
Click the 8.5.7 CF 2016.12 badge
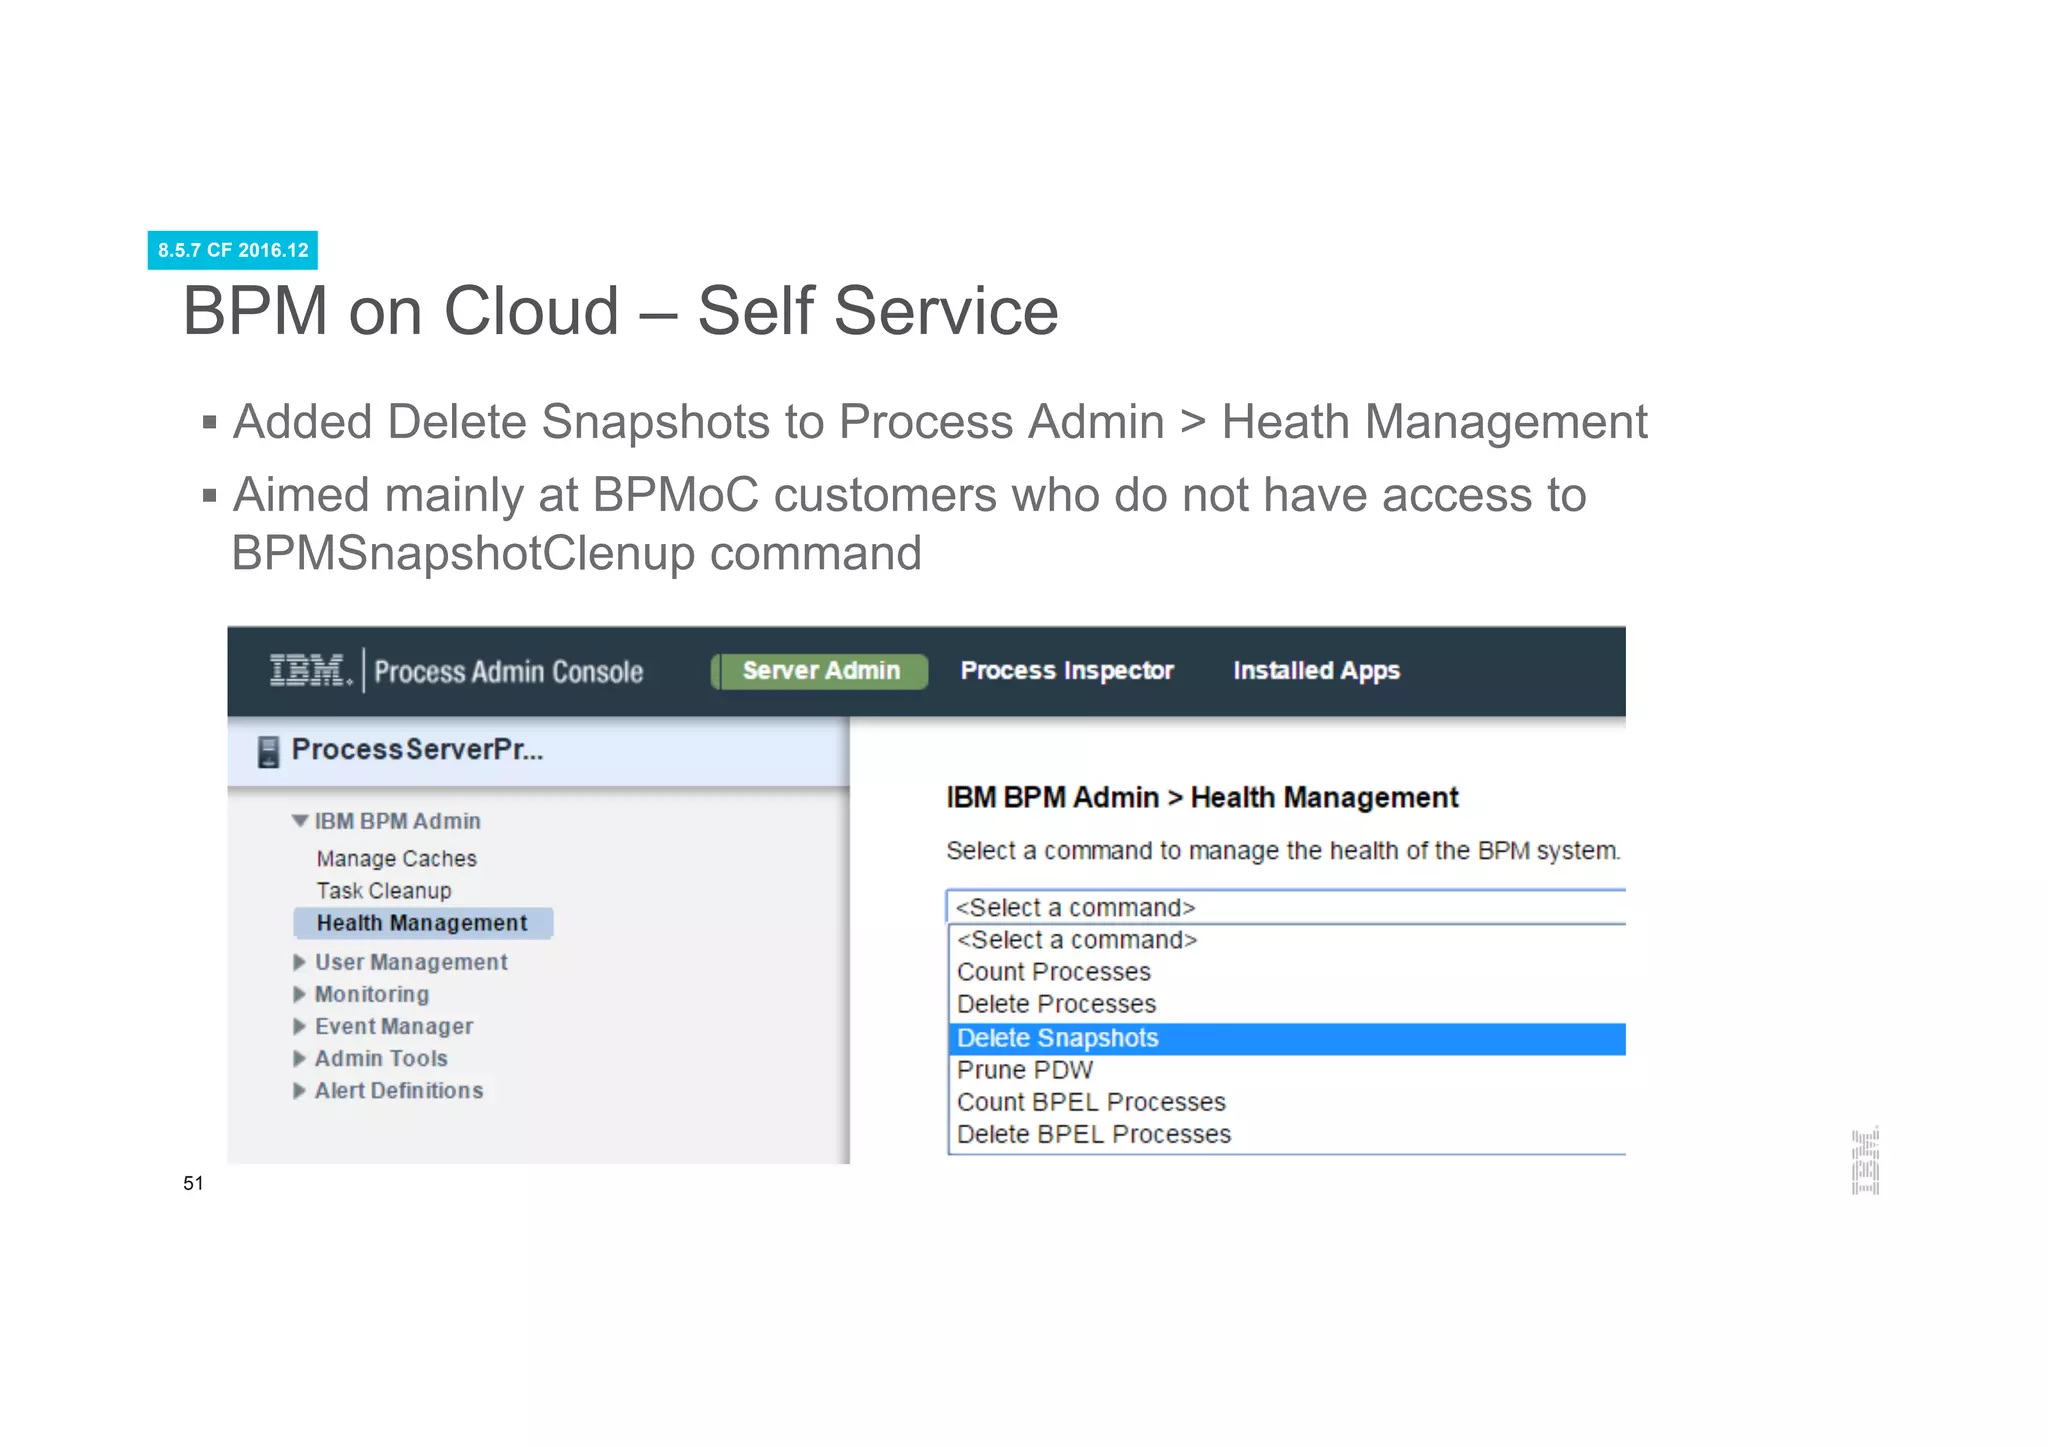pyautogui.click(x=233, y=250)
